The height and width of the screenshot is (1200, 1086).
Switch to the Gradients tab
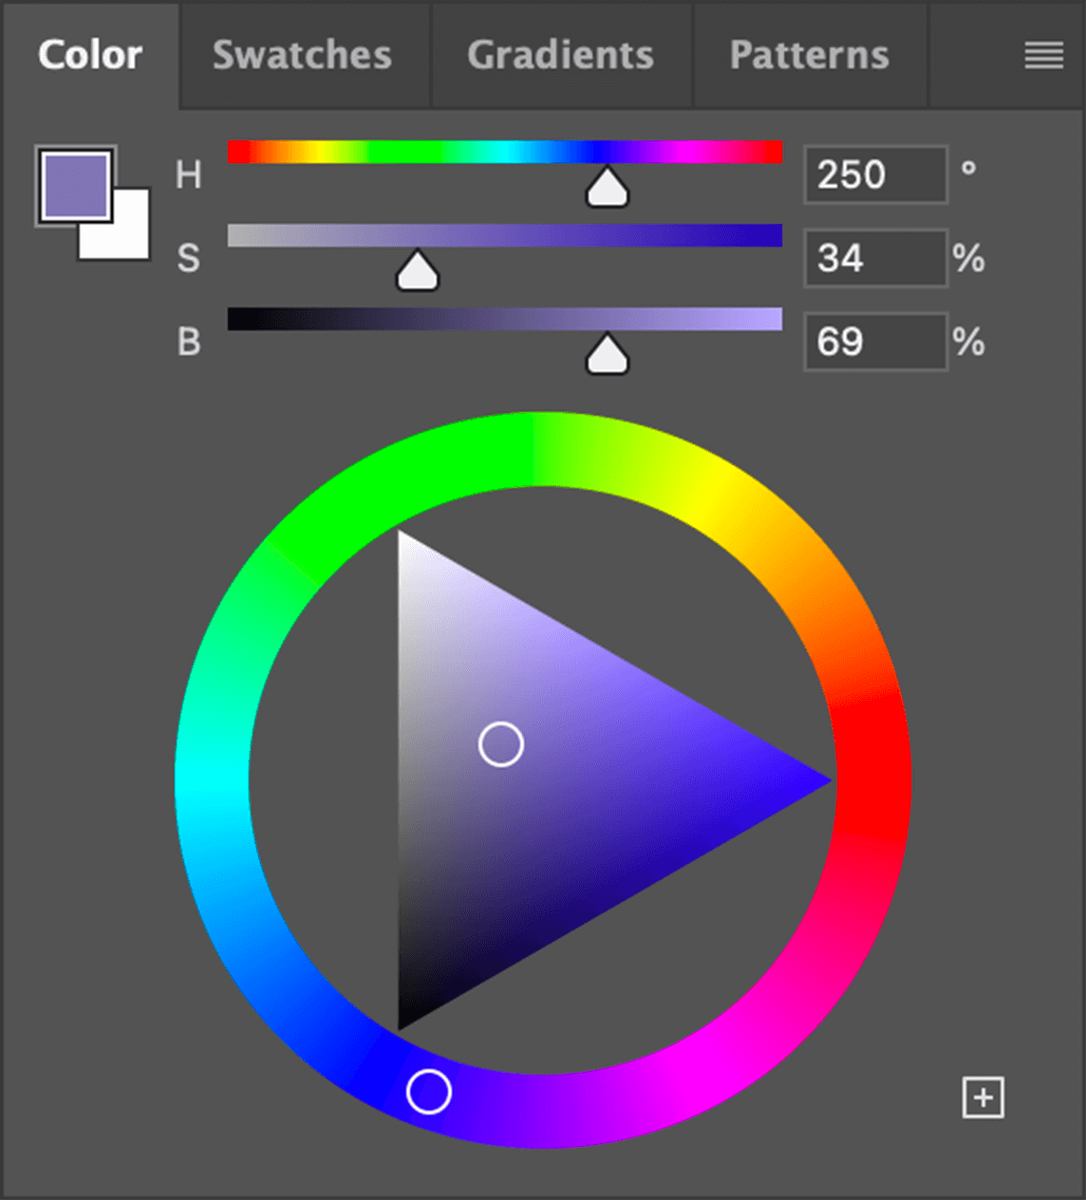561,56
